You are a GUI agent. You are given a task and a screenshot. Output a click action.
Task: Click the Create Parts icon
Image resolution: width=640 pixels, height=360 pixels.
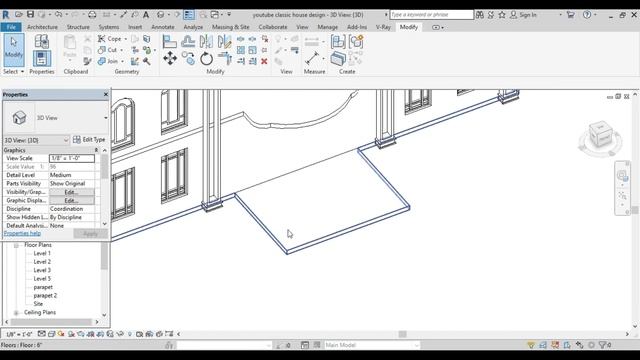[338, 59]
